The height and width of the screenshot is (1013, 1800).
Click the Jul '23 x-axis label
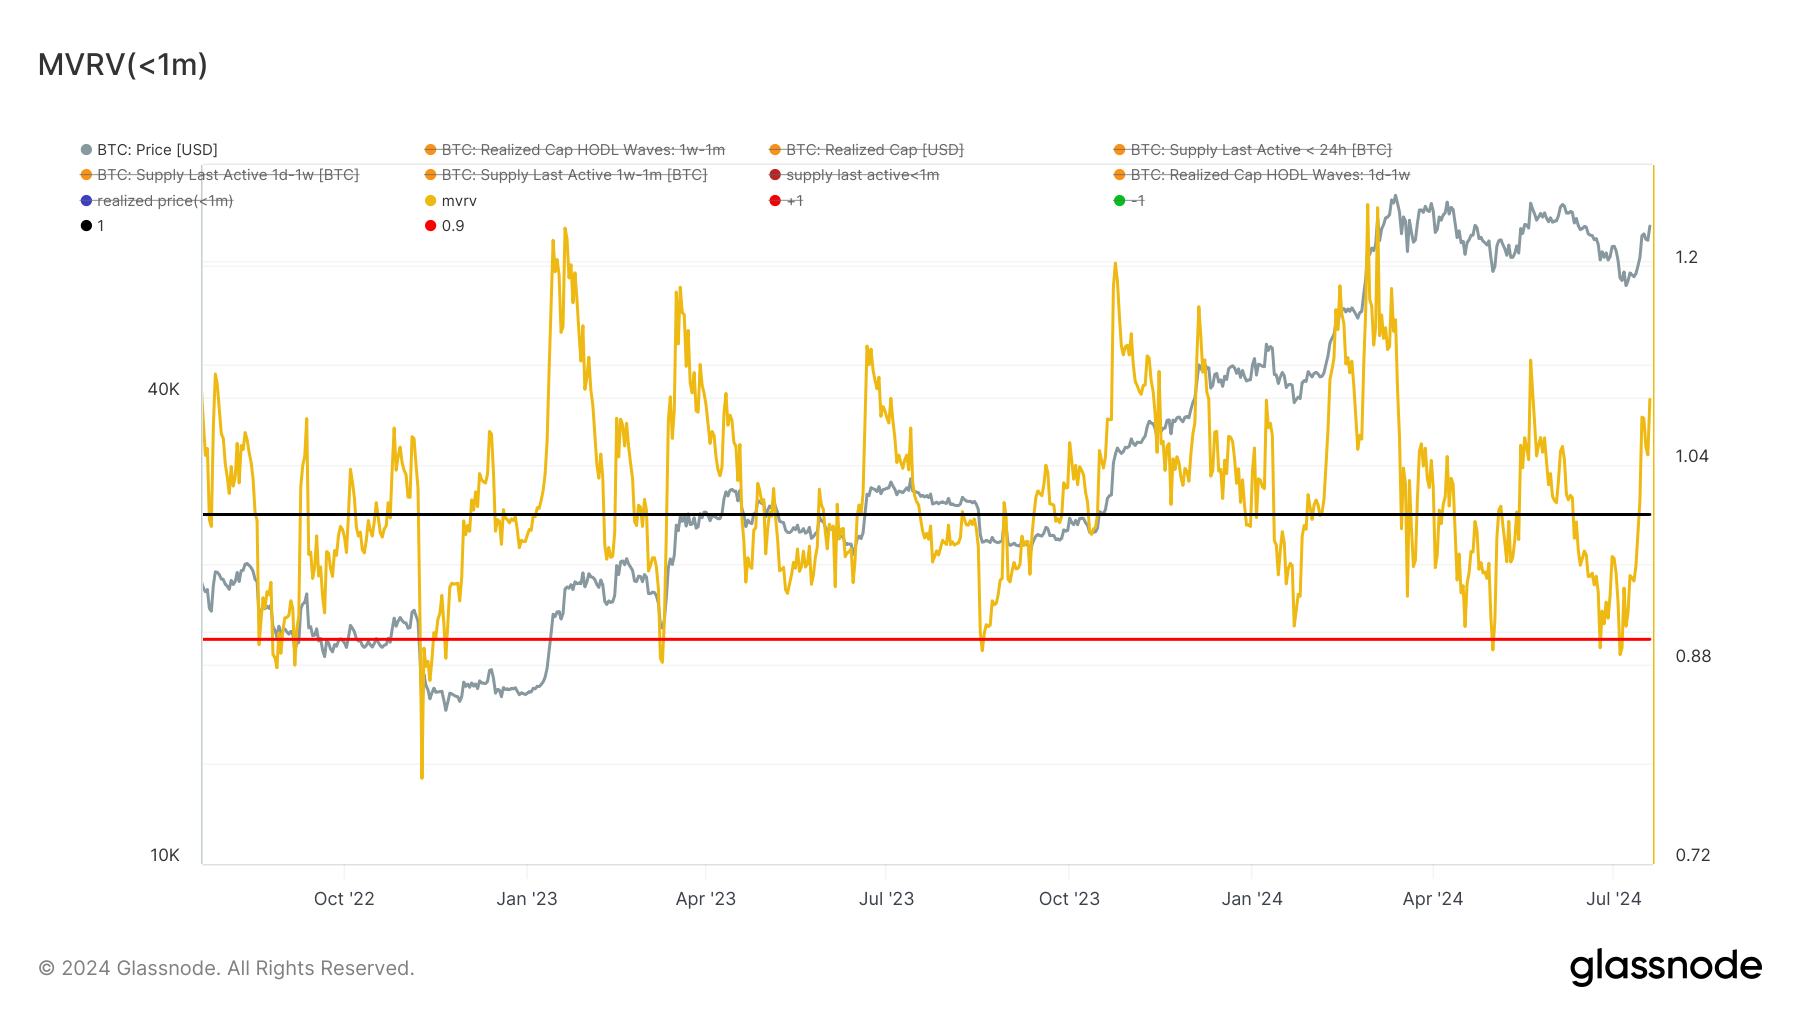point(887,899)
